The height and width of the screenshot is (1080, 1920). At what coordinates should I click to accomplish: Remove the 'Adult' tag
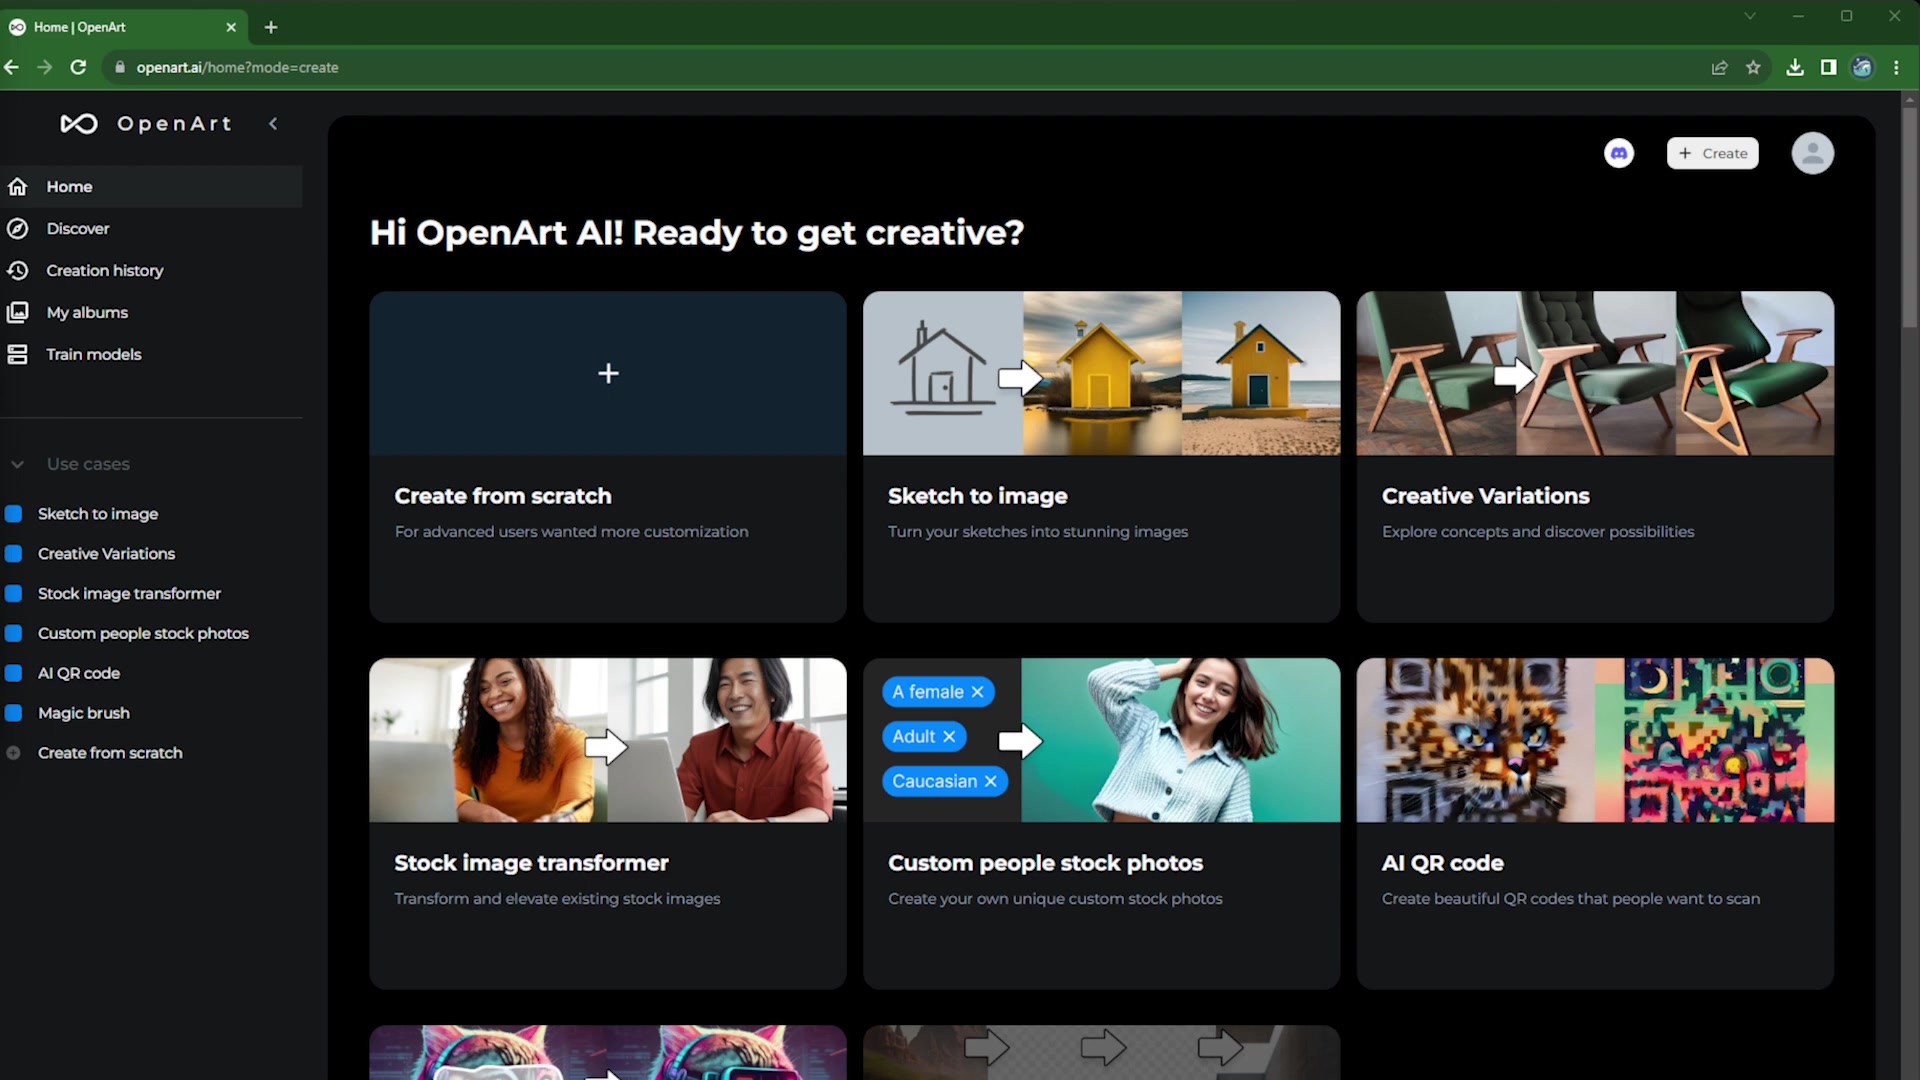coord(949,737)
